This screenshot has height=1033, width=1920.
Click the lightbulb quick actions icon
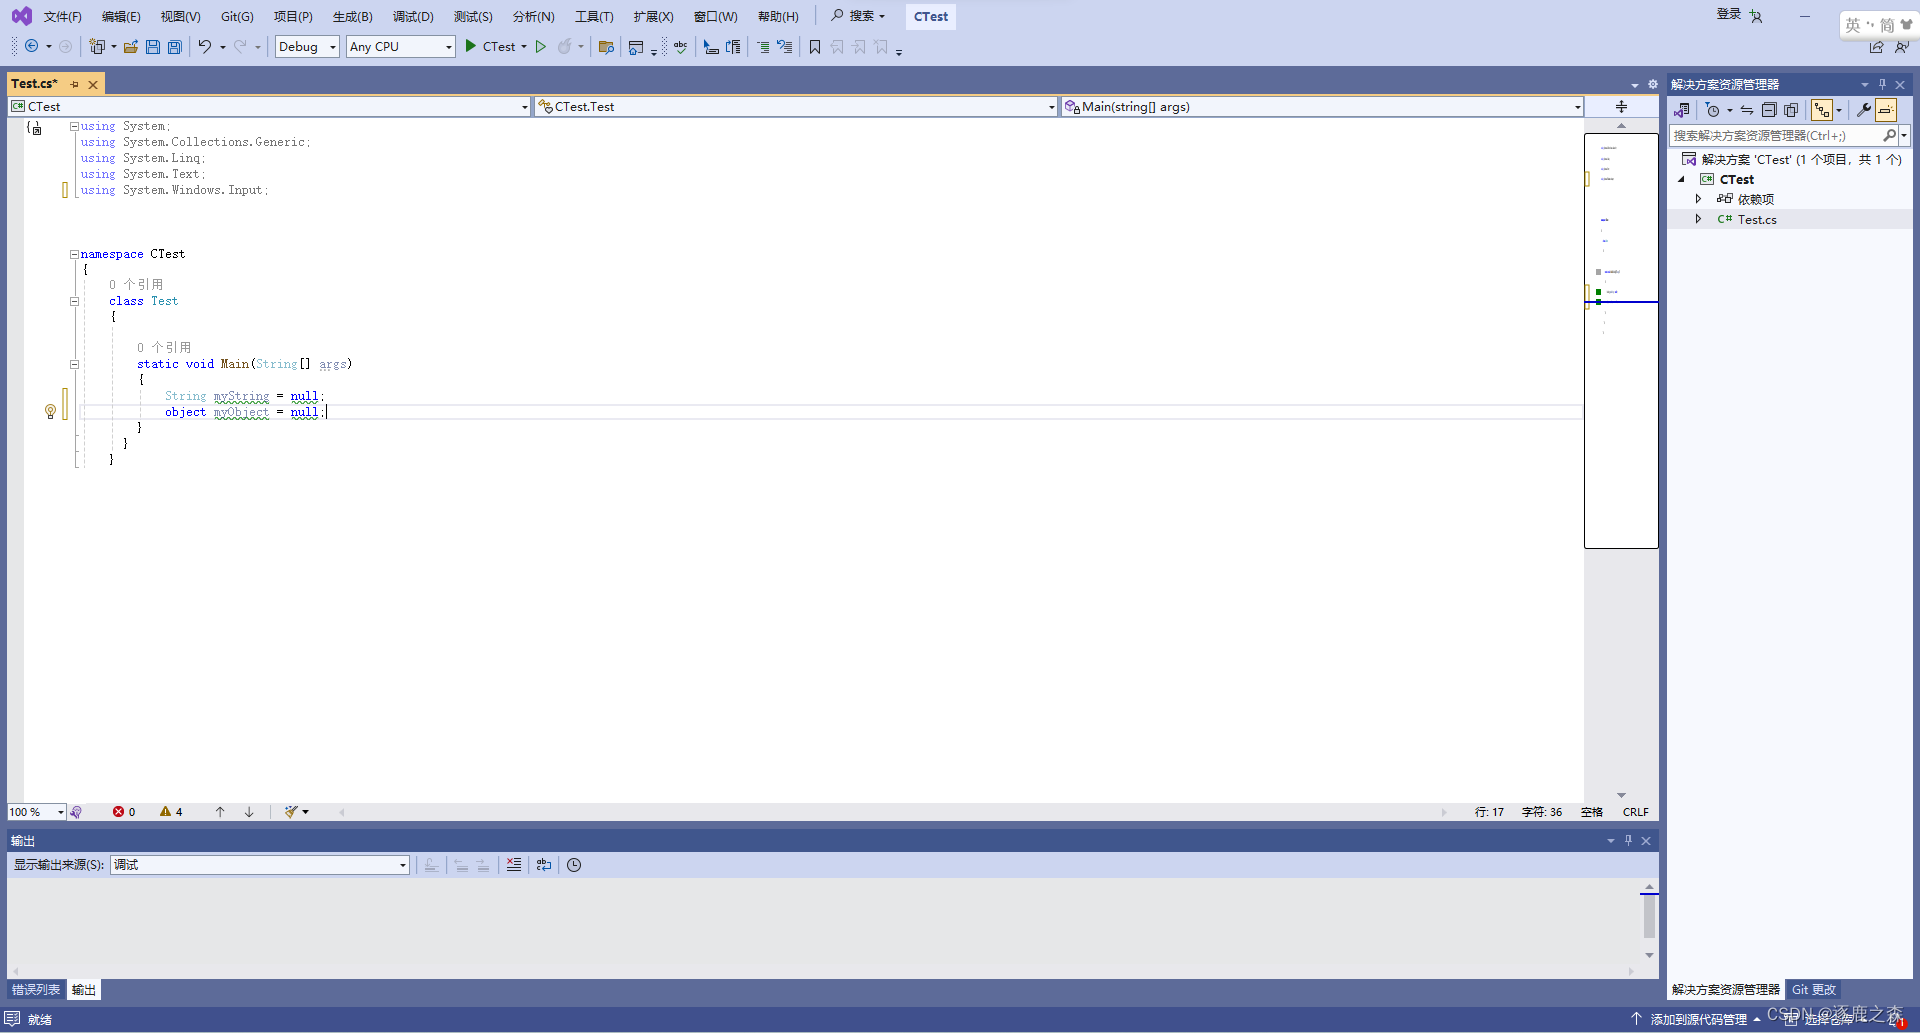(x=50, y=412)
